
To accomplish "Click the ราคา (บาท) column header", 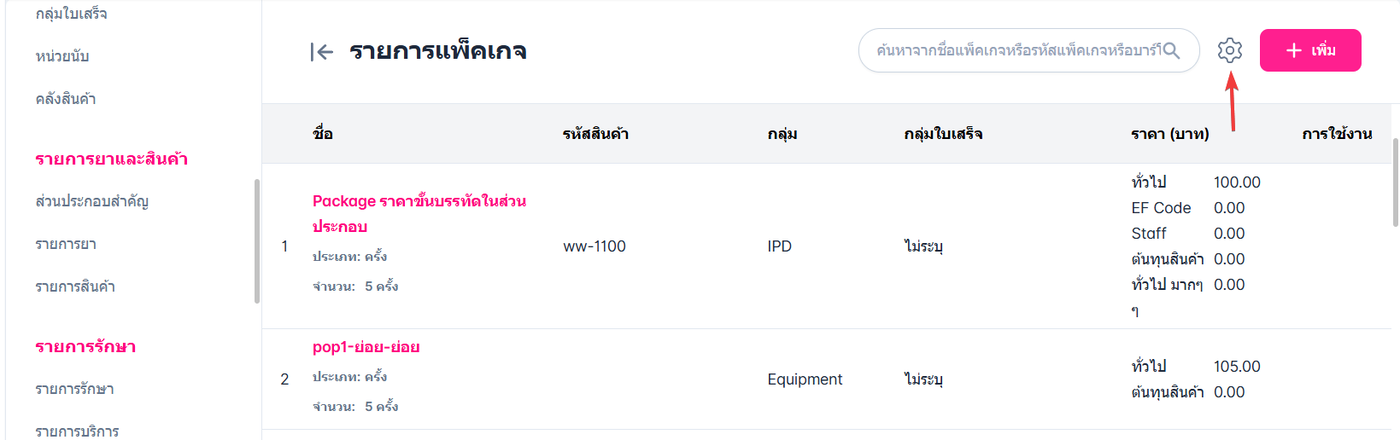I will [x=1170, y=133].
